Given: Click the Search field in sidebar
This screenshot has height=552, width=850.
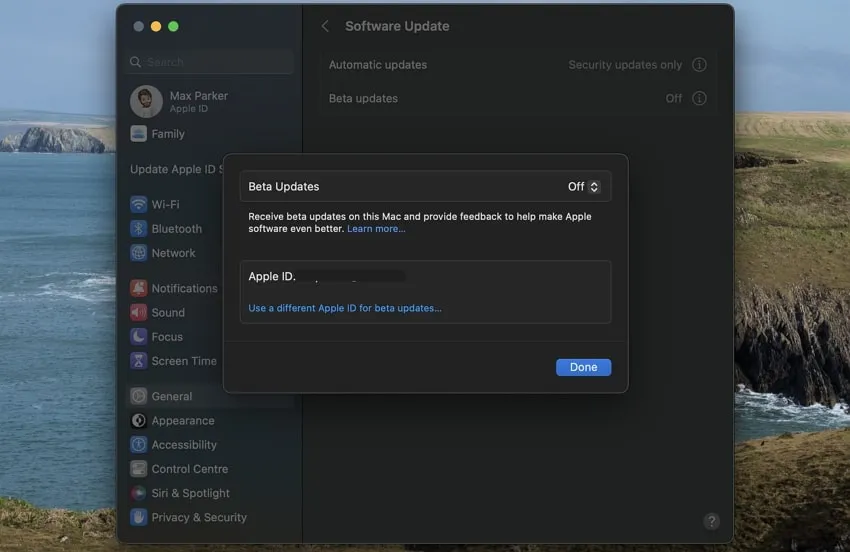Looking at the screenshot, I should (x=212, y=62).
